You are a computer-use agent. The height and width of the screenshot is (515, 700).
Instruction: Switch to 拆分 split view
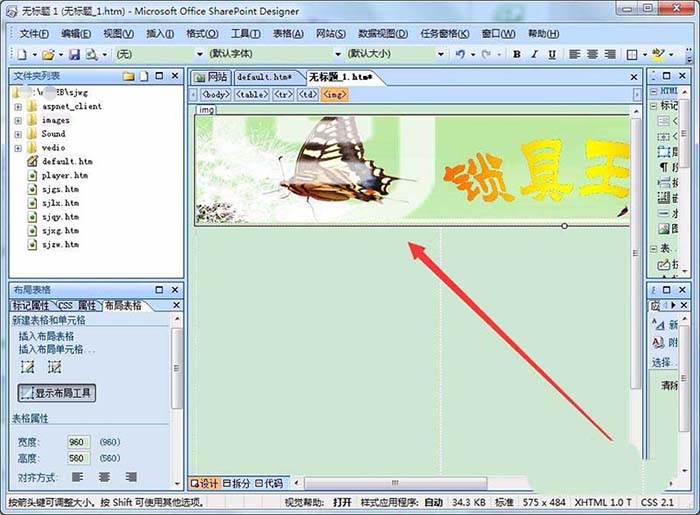point(237,483)
